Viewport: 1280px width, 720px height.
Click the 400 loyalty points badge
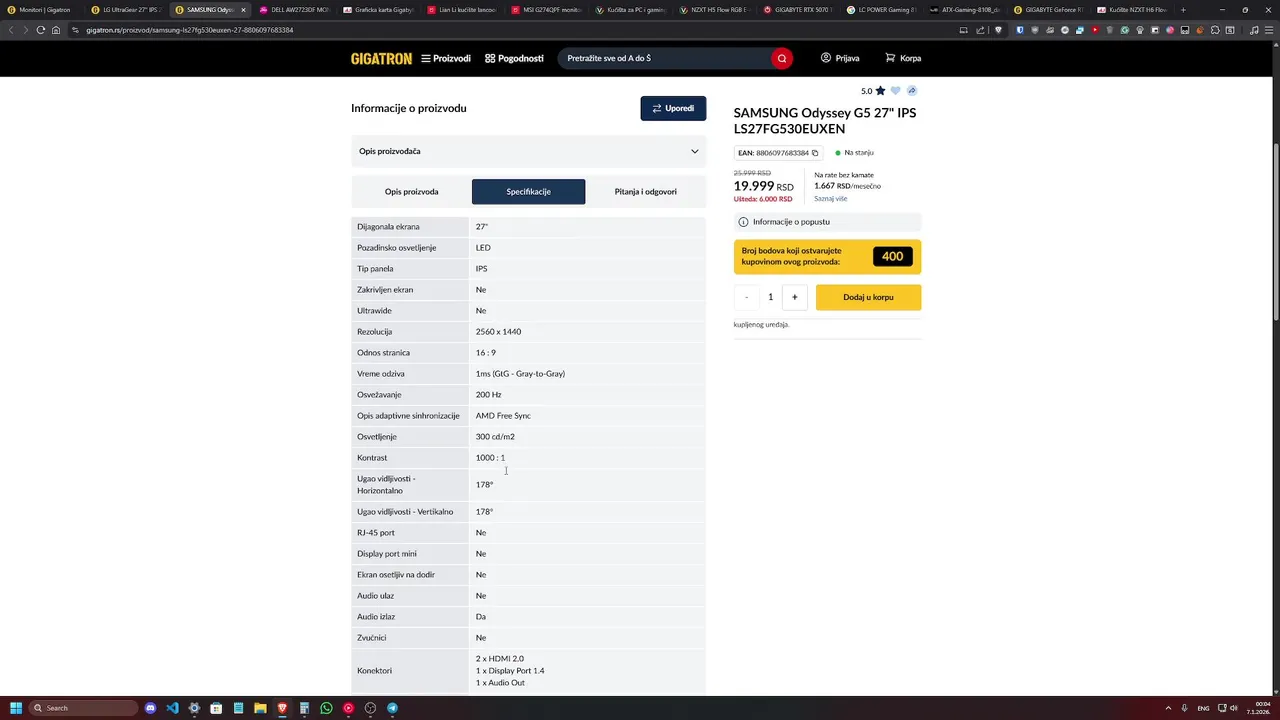tap(892, 257)
